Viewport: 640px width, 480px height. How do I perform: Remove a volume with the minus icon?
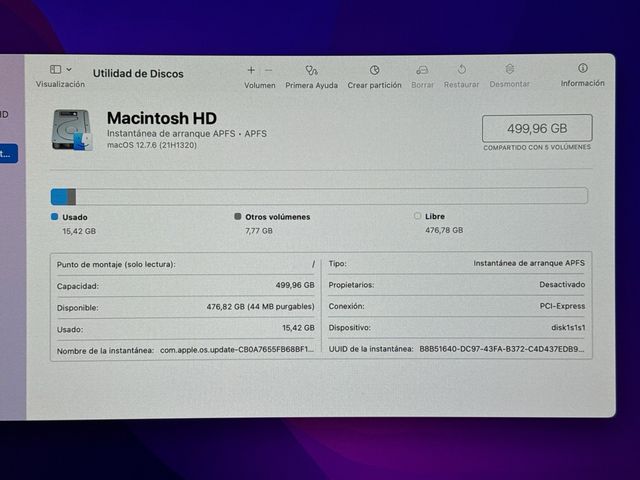tap(269, 70)
